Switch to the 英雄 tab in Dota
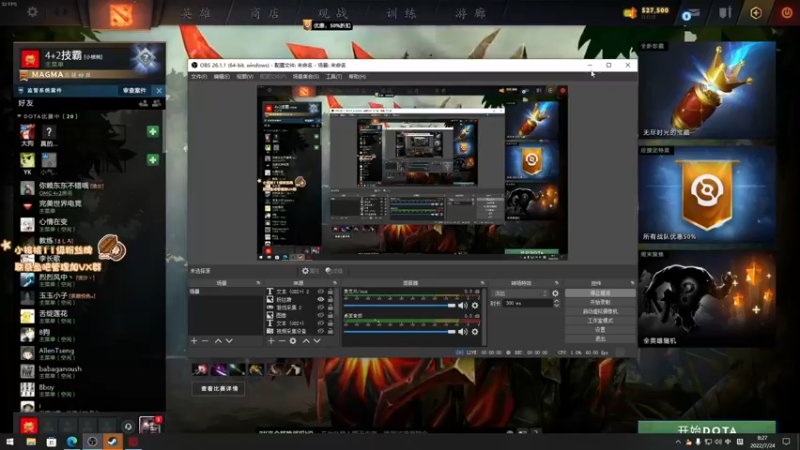 click(196, 13)
